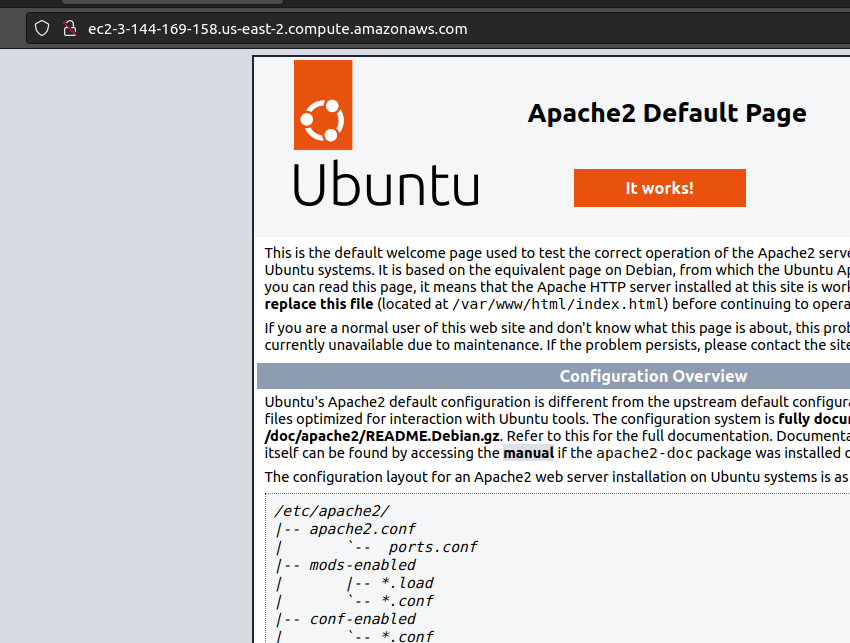Click the "mods-enabled" entry in the layout
This screenshot has height=643, width=850.
click(x=363, y=565)
